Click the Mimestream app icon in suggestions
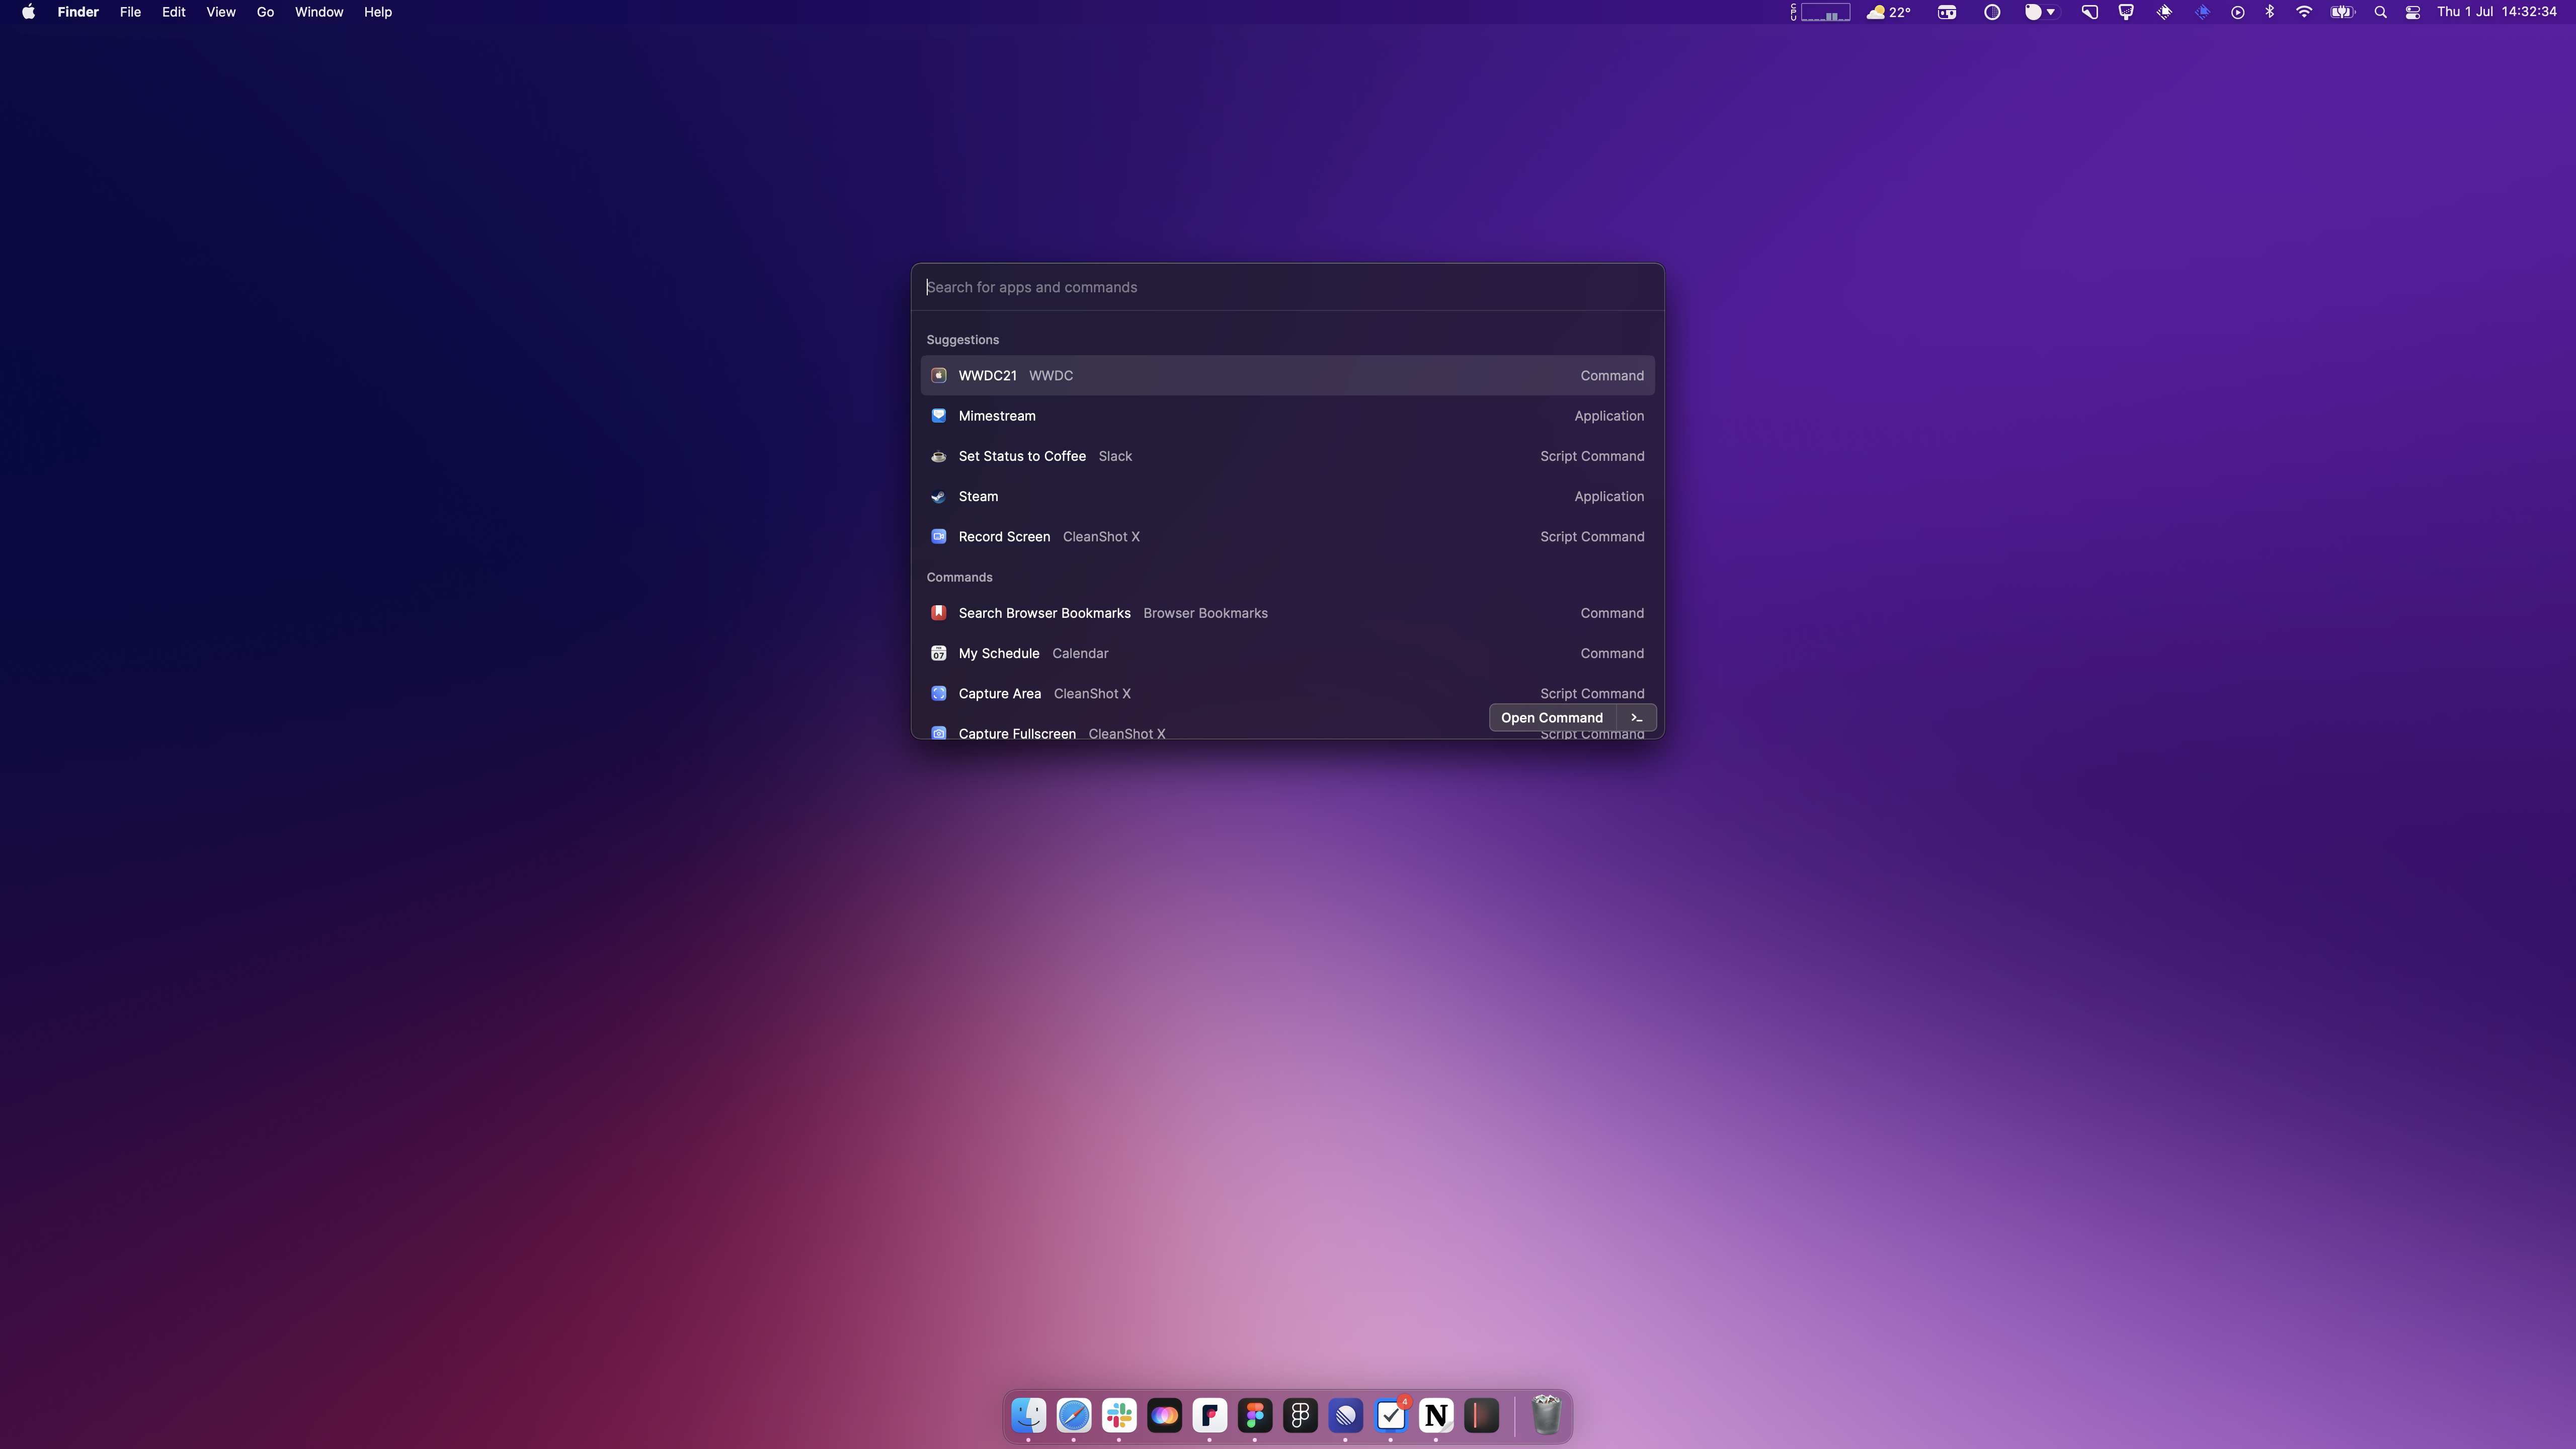Viewport: 2576px width, 1449px height. (x=938, y=416)
